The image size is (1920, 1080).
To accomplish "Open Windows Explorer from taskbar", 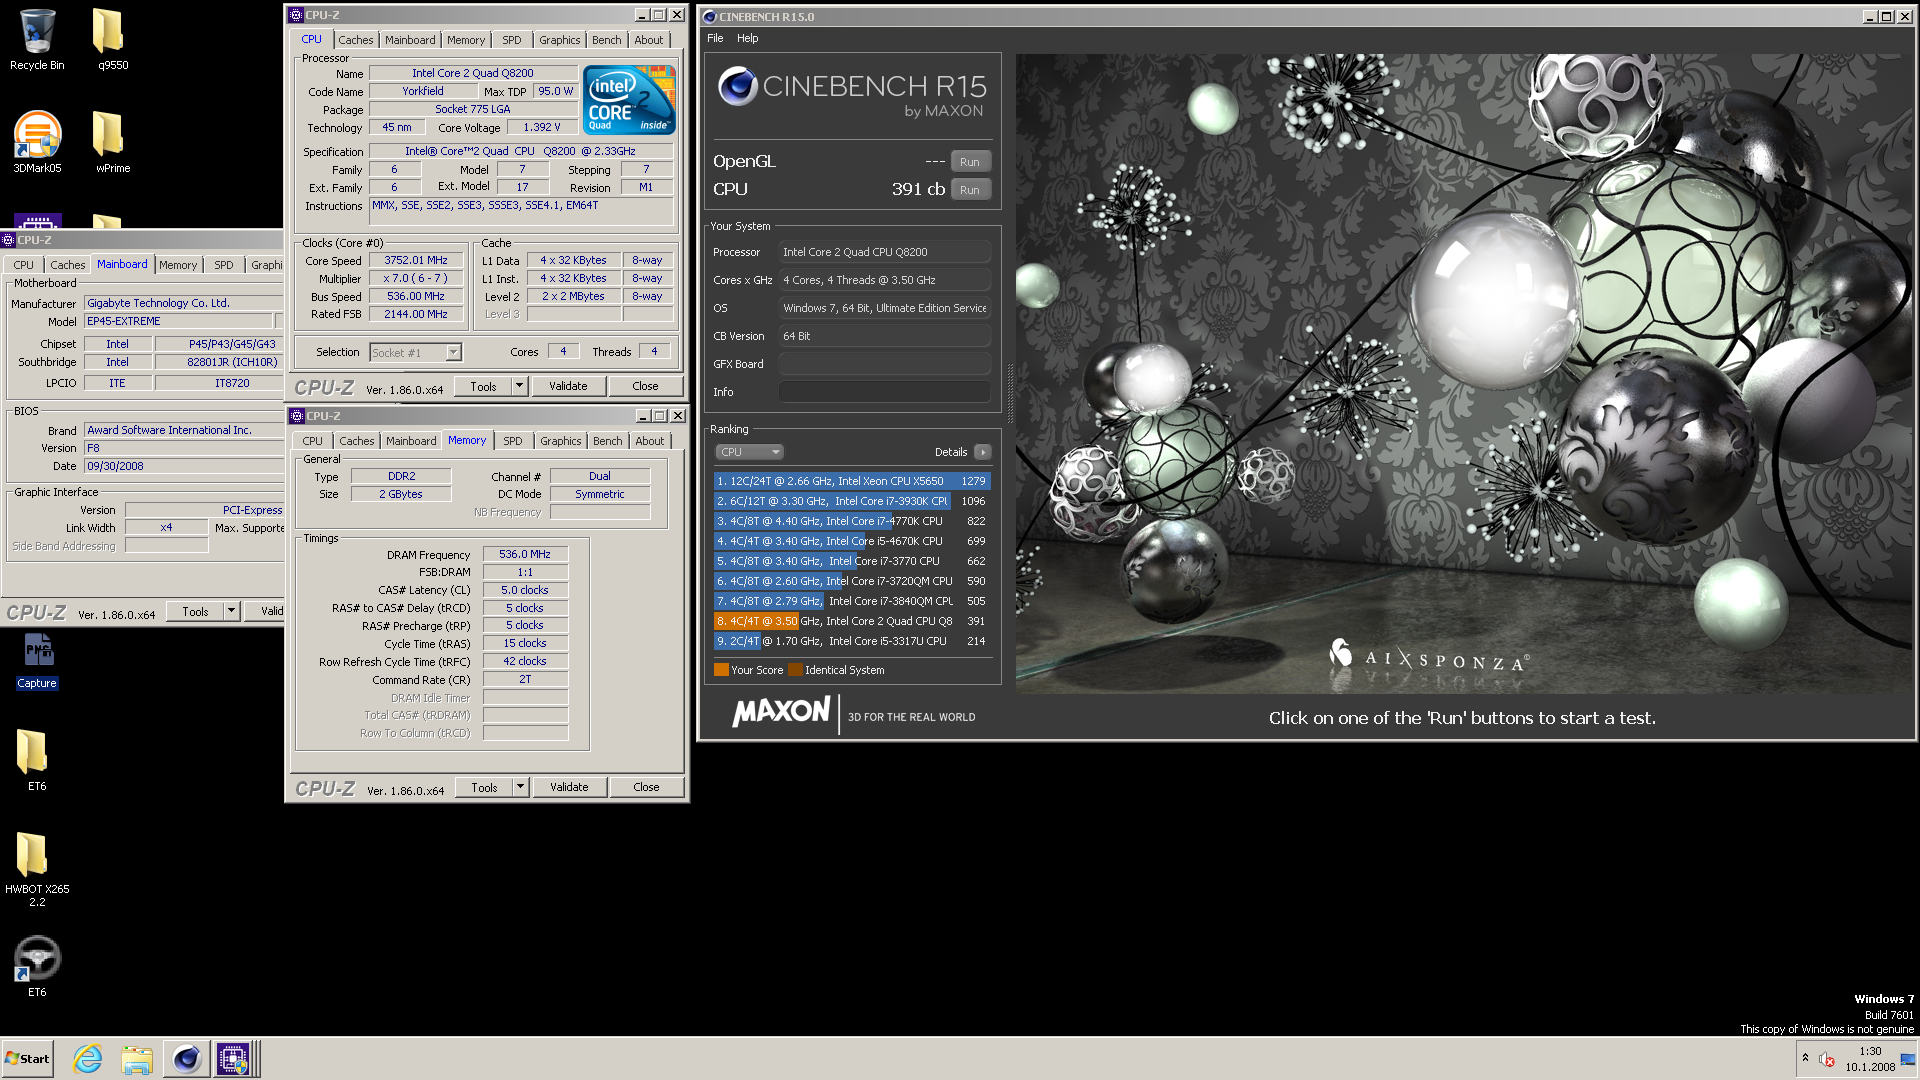I will tap(137, 1059).
